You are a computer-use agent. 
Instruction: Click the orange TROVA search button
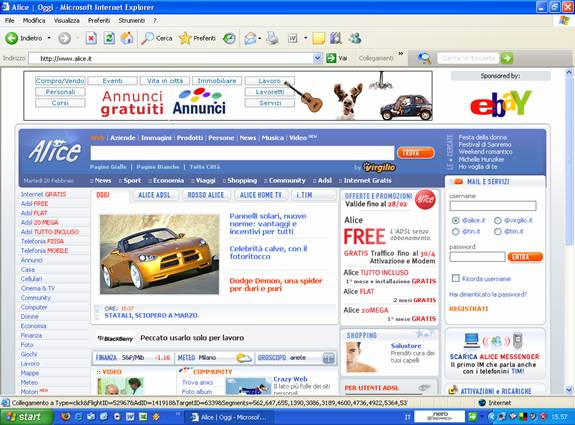415,153
